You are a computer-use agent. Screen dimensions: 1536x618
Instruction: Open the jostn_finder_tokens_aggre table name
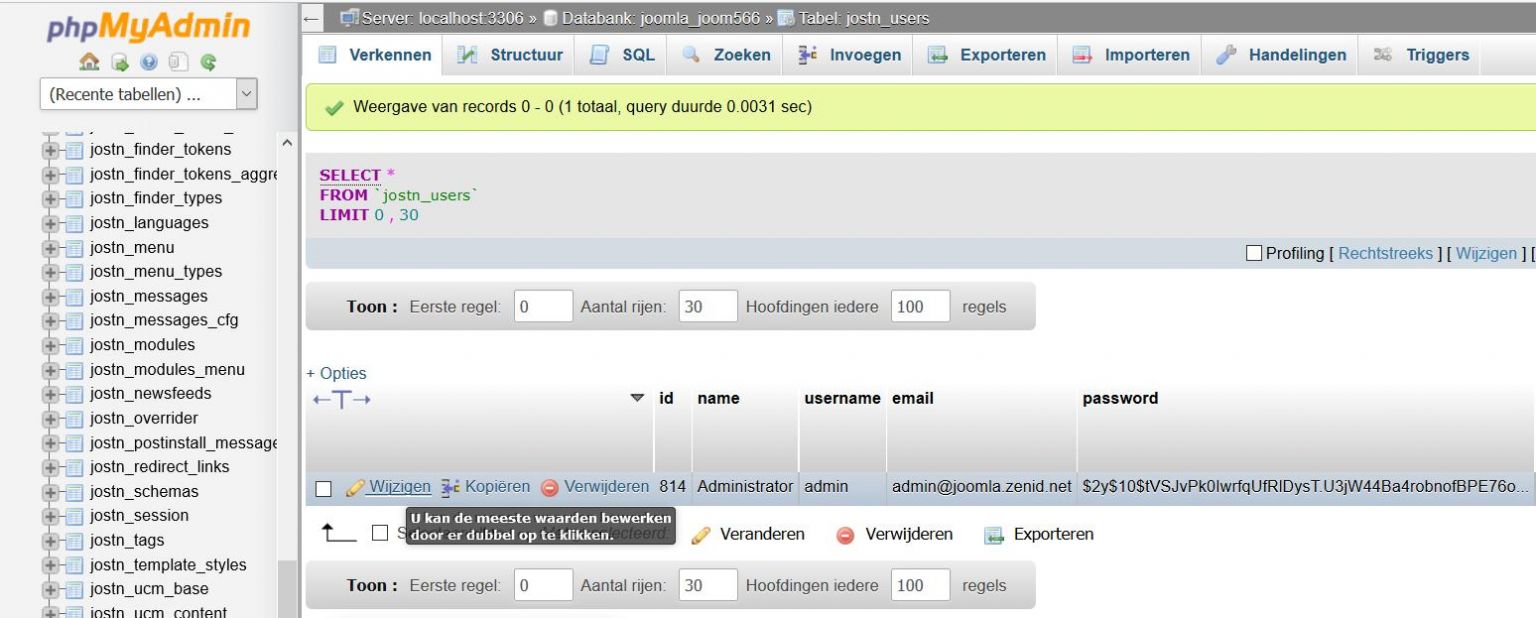[x=183, y=174]
